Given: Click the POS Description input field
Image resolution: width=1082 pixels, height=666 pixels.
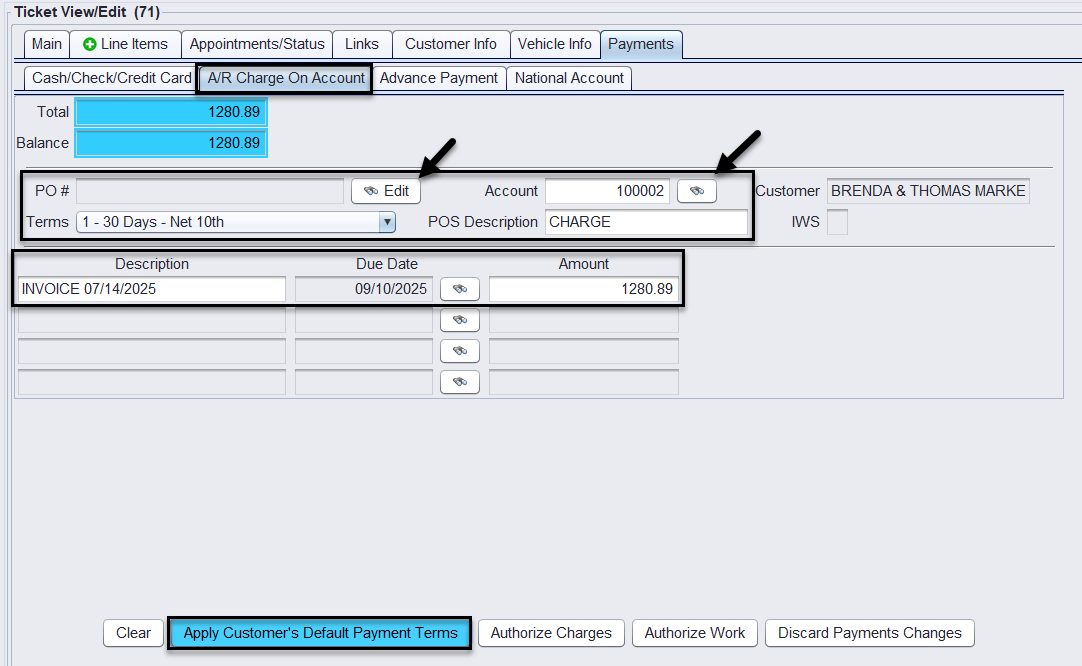Looking at the screenshot, I should point(646,222).
